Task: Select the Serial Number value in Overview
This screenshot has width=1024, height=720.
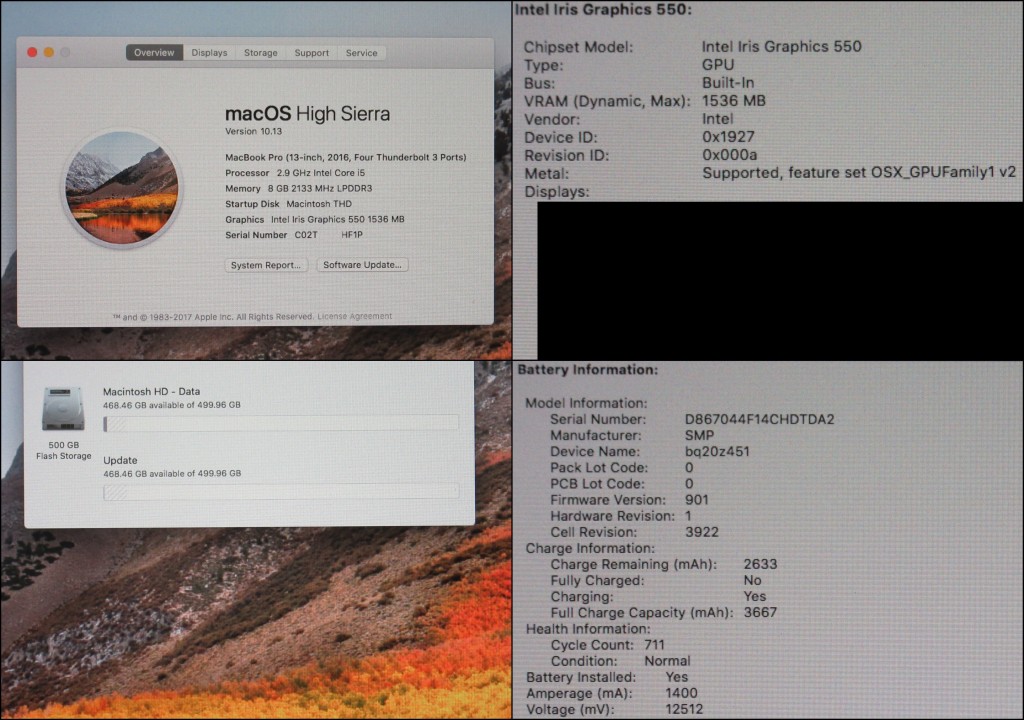Action: click(328, 235)
